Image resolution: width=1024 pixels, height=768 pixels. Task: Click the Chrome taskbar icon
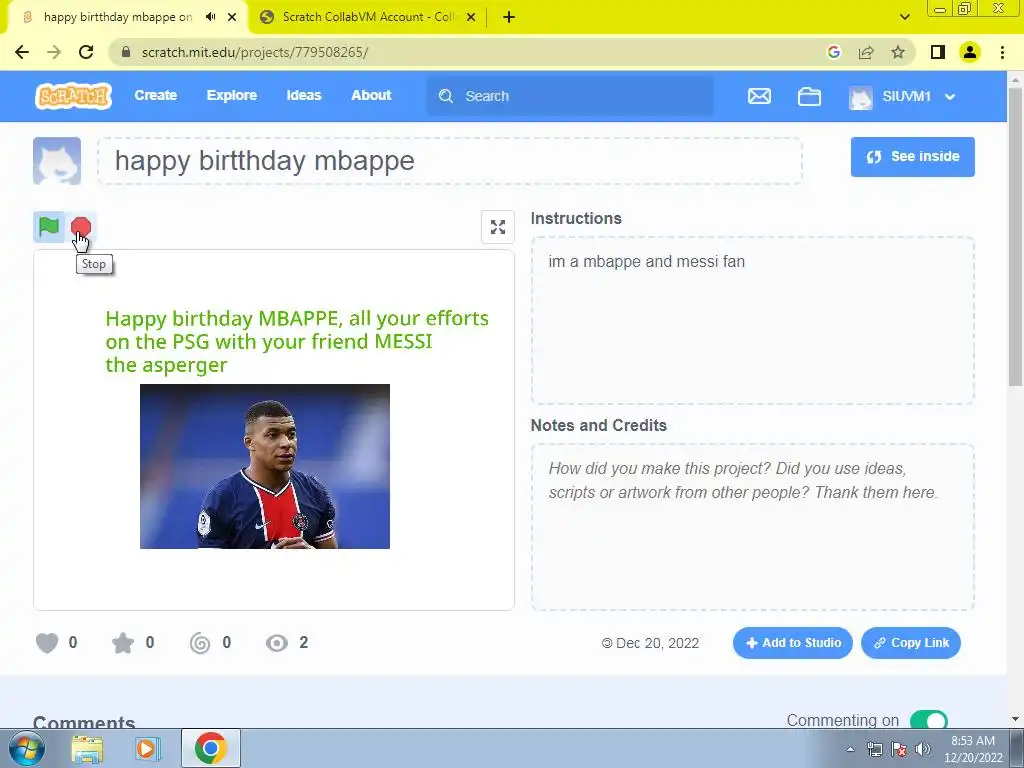[x=210, y=748]
